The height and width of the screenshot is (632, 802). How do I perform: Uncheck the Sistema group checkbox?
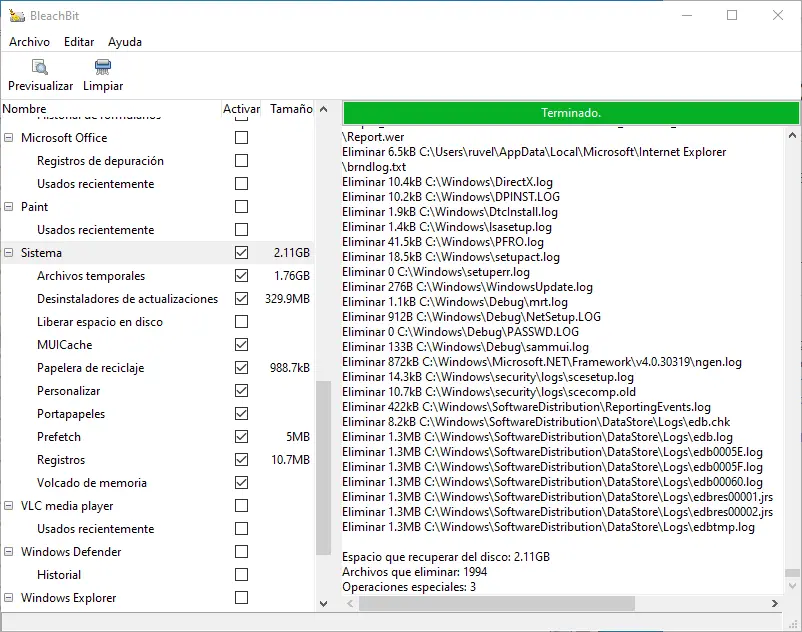(241, 253)
